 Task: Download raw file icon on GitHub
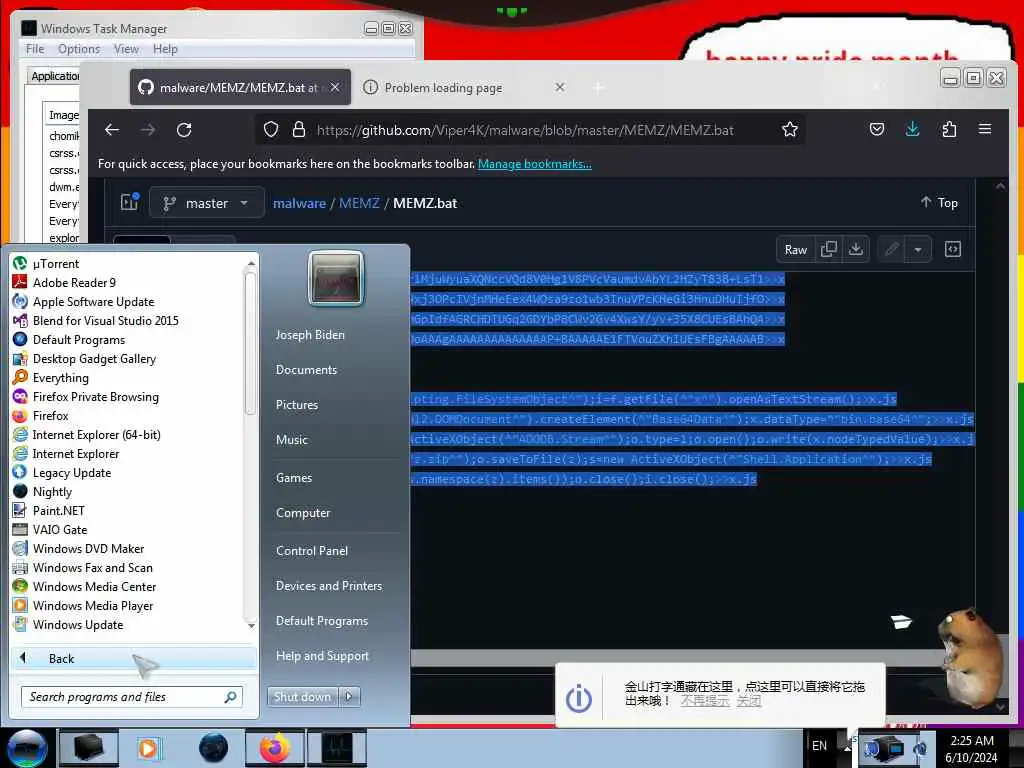pyautogui.click(x=856, y=249)
